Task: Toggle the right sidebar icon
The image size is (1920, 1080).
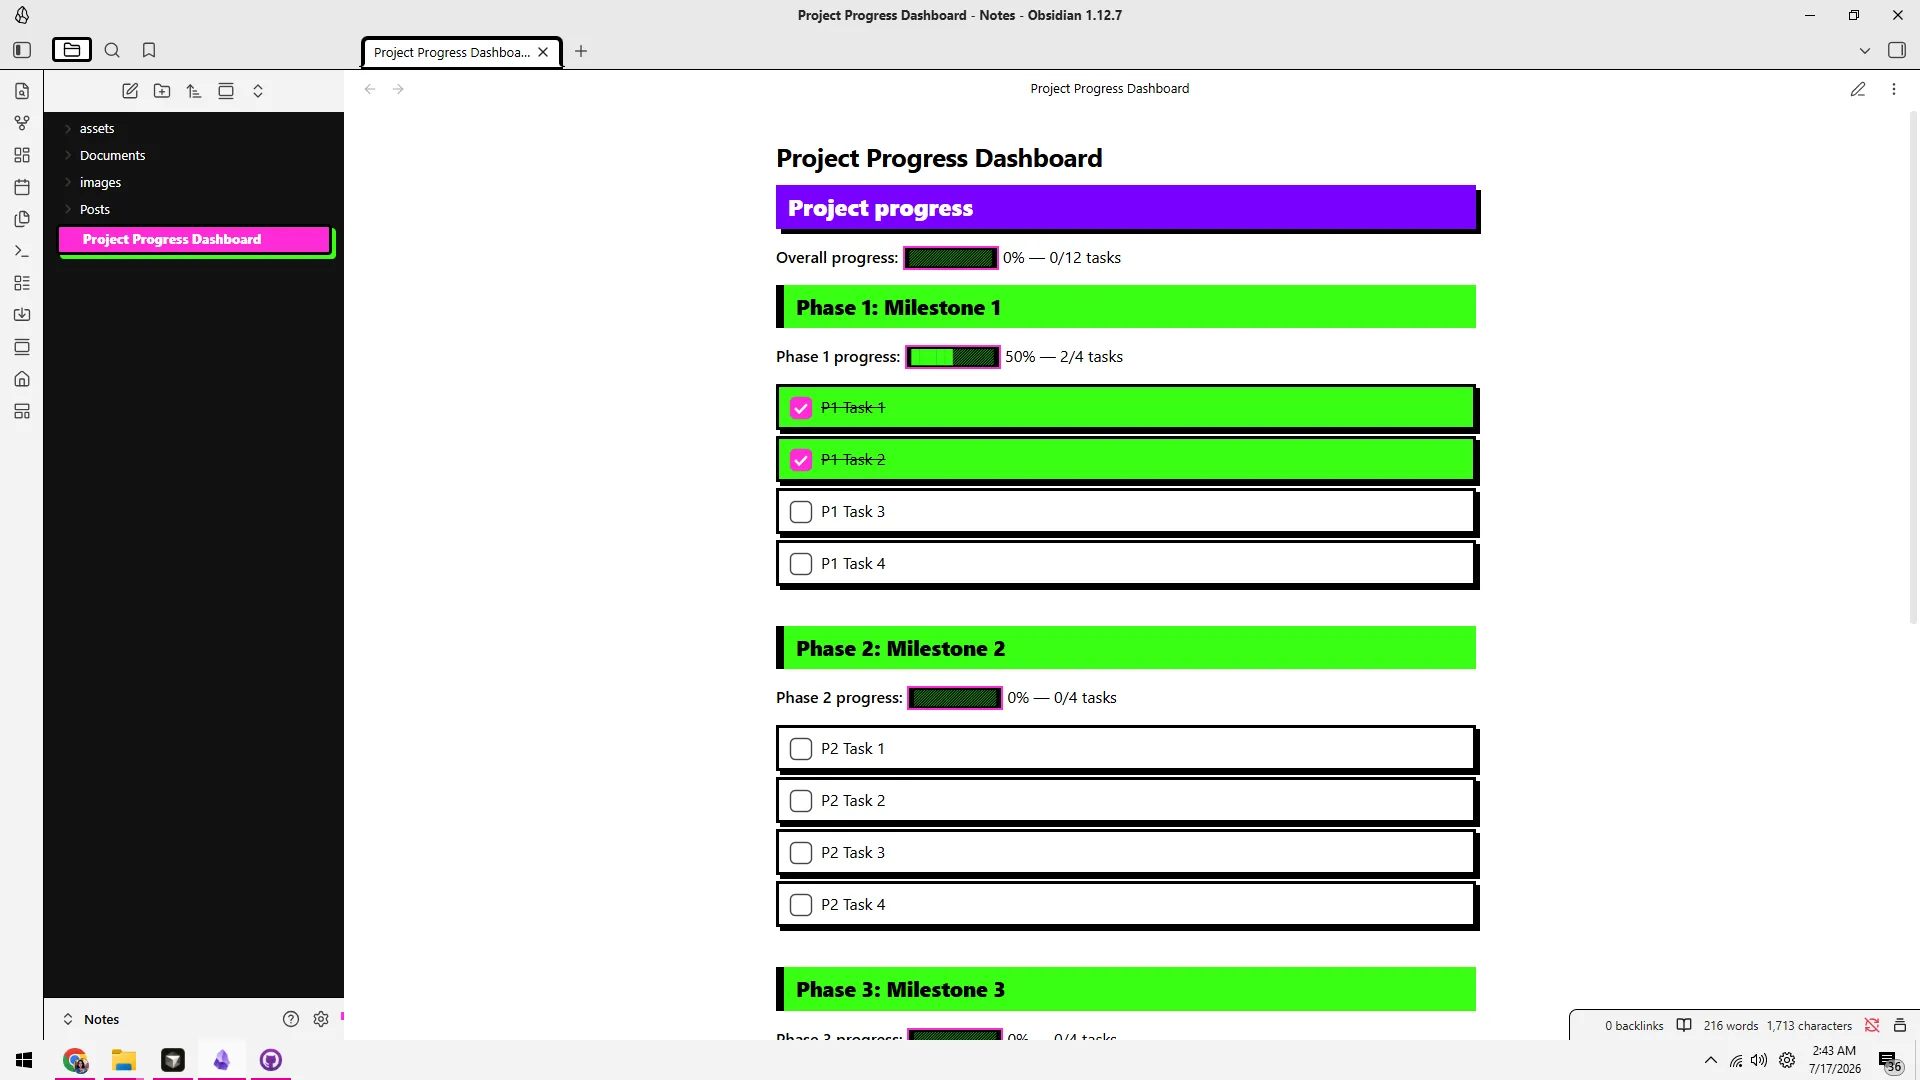Action: 1897,50
